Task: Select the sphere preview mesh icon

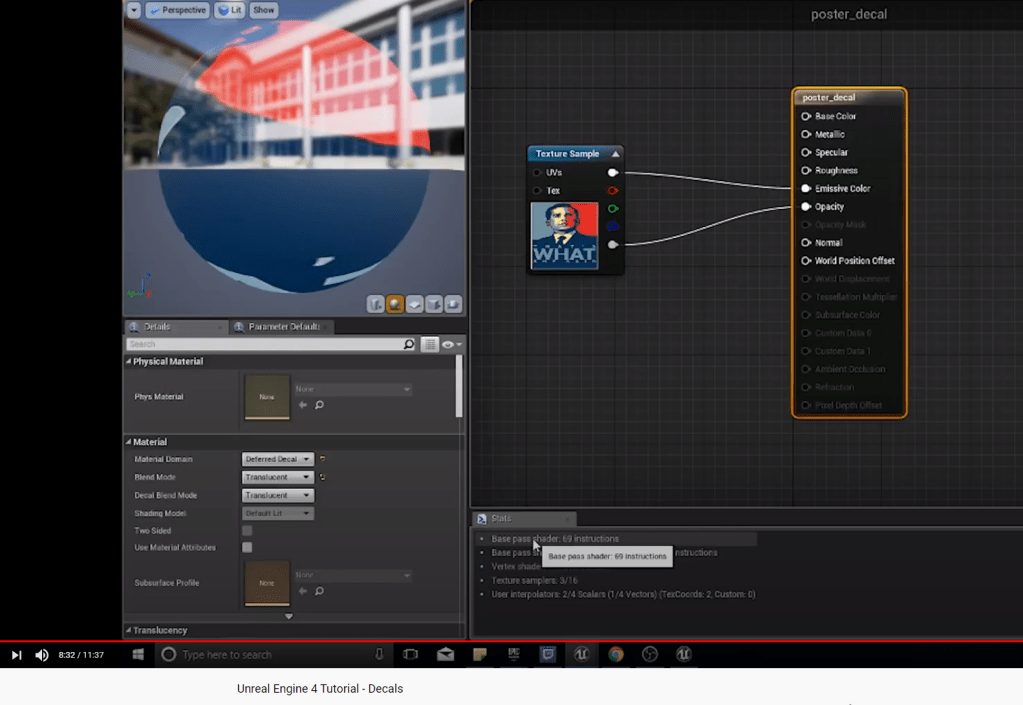Action: coord(395,304)
